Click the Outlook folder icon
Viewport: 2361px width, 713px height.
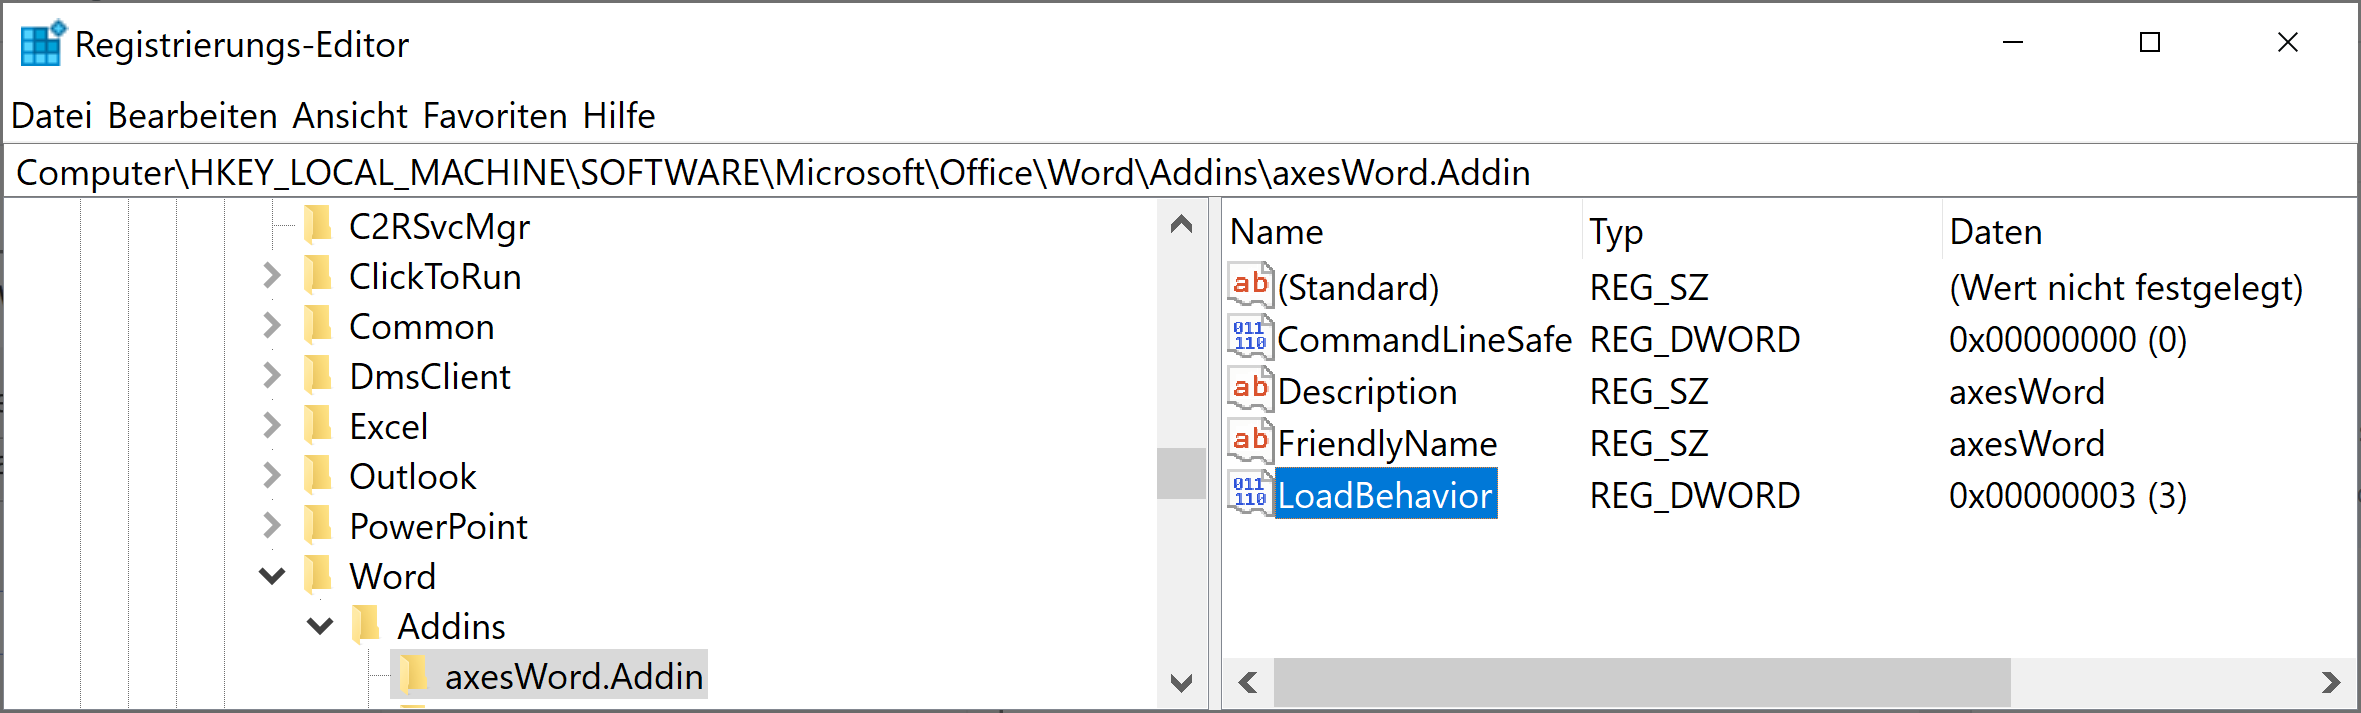(318, 476)
